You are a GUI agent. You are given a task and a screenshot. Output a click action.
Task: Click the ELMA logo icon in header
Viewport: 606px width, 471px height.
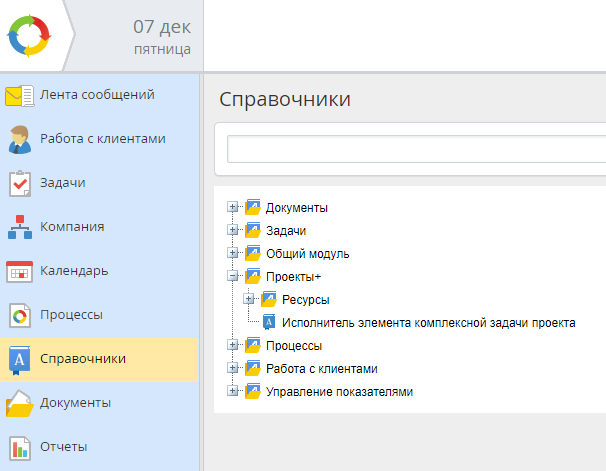pyautogui.click(x=27, y=35)
